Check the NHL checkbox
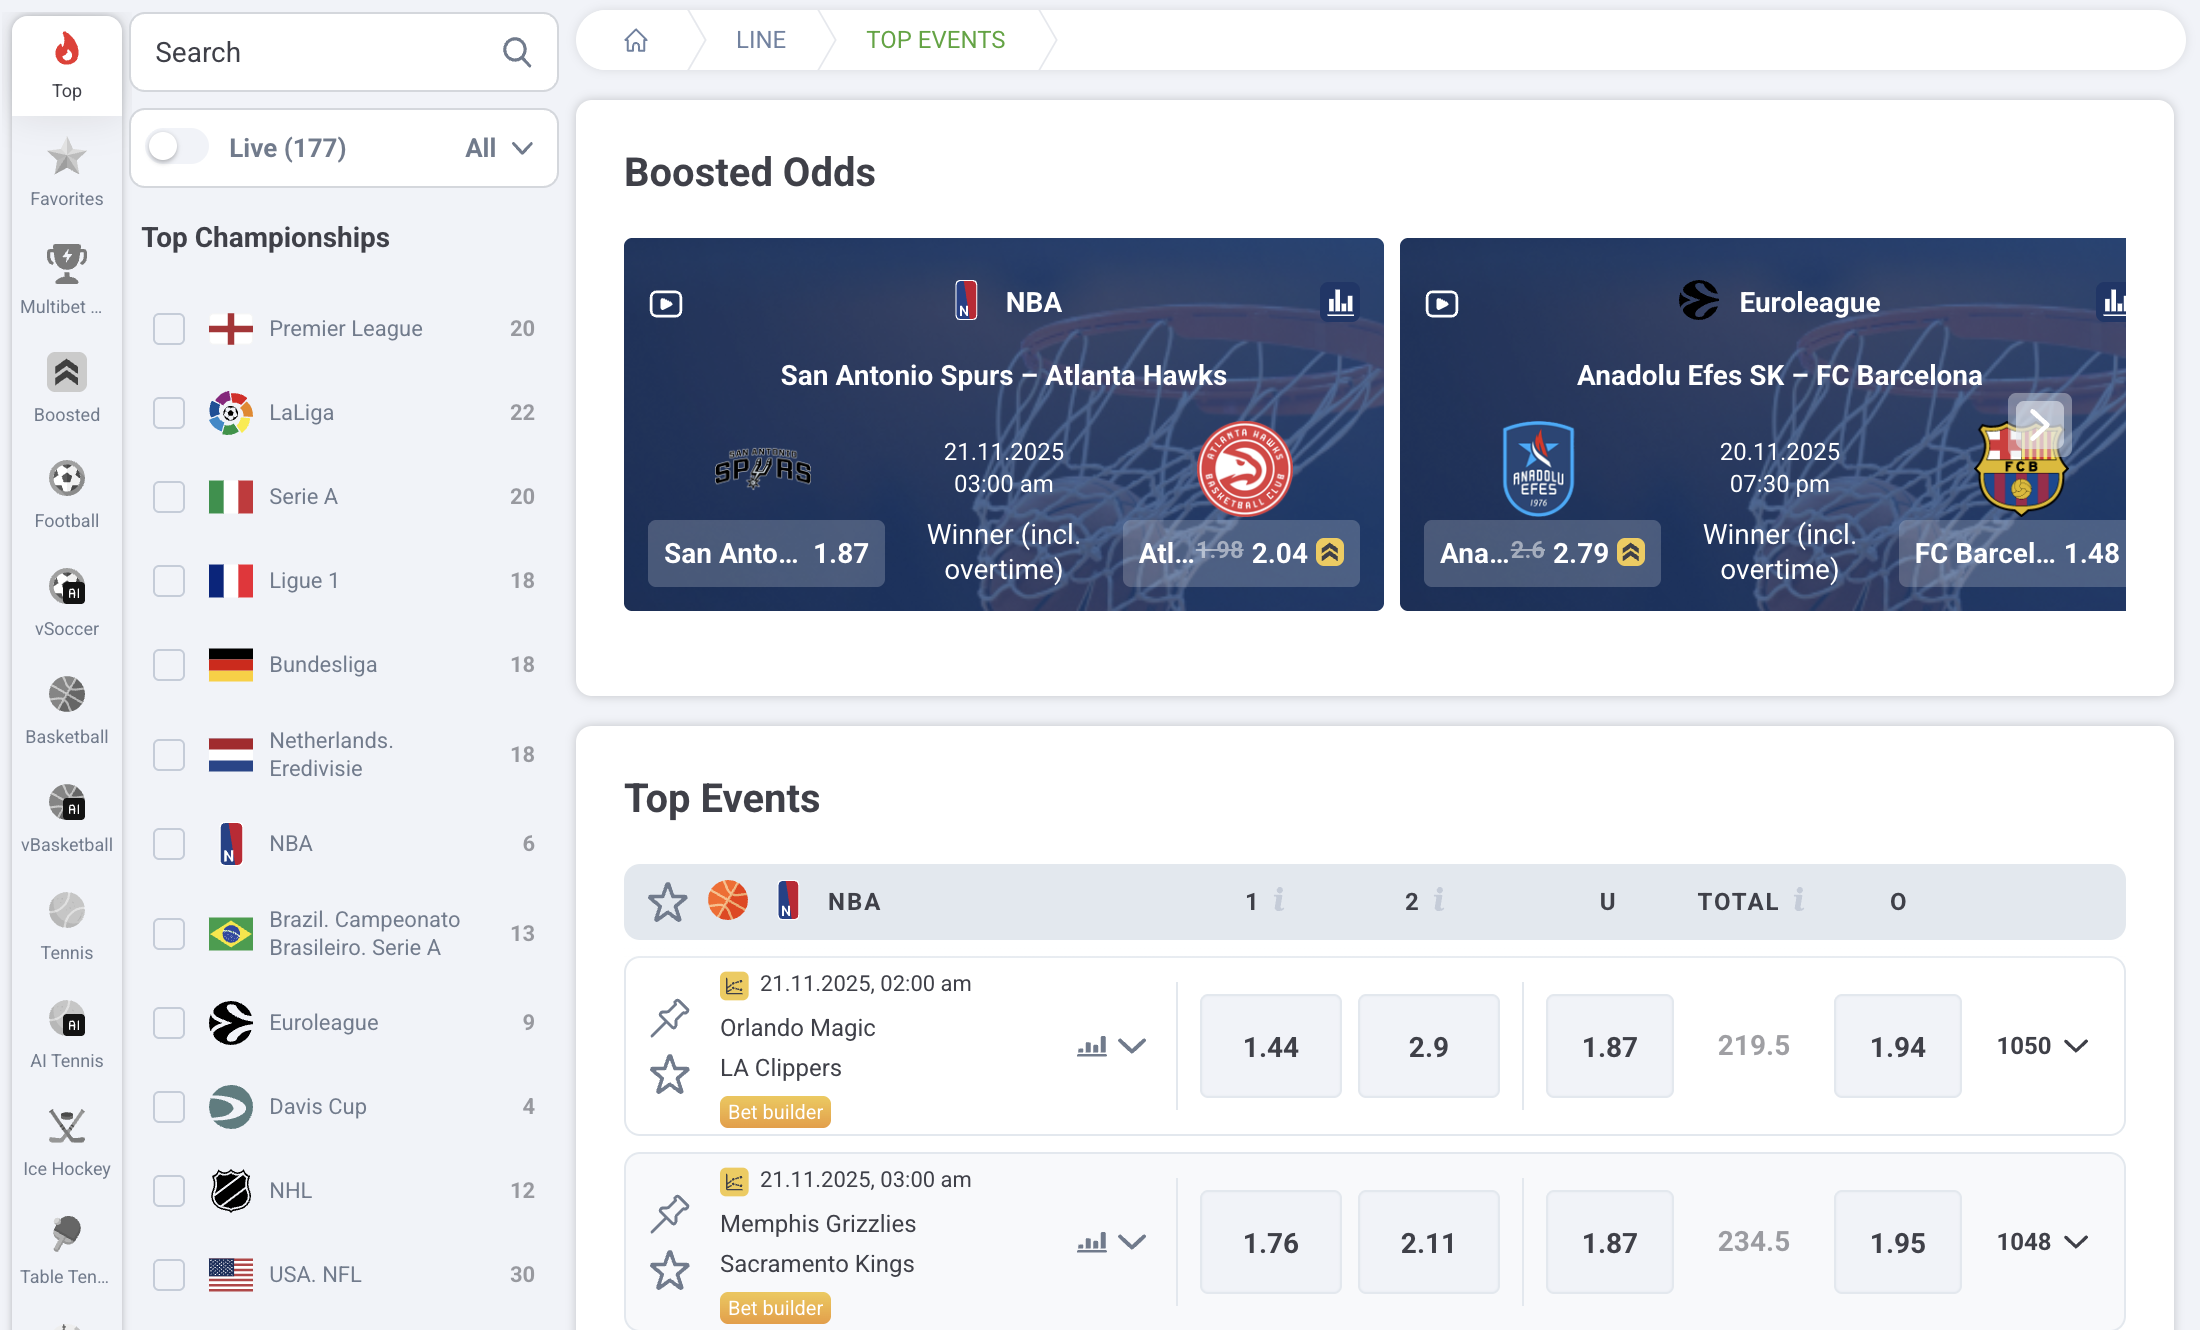 [x=169, y=1191]
